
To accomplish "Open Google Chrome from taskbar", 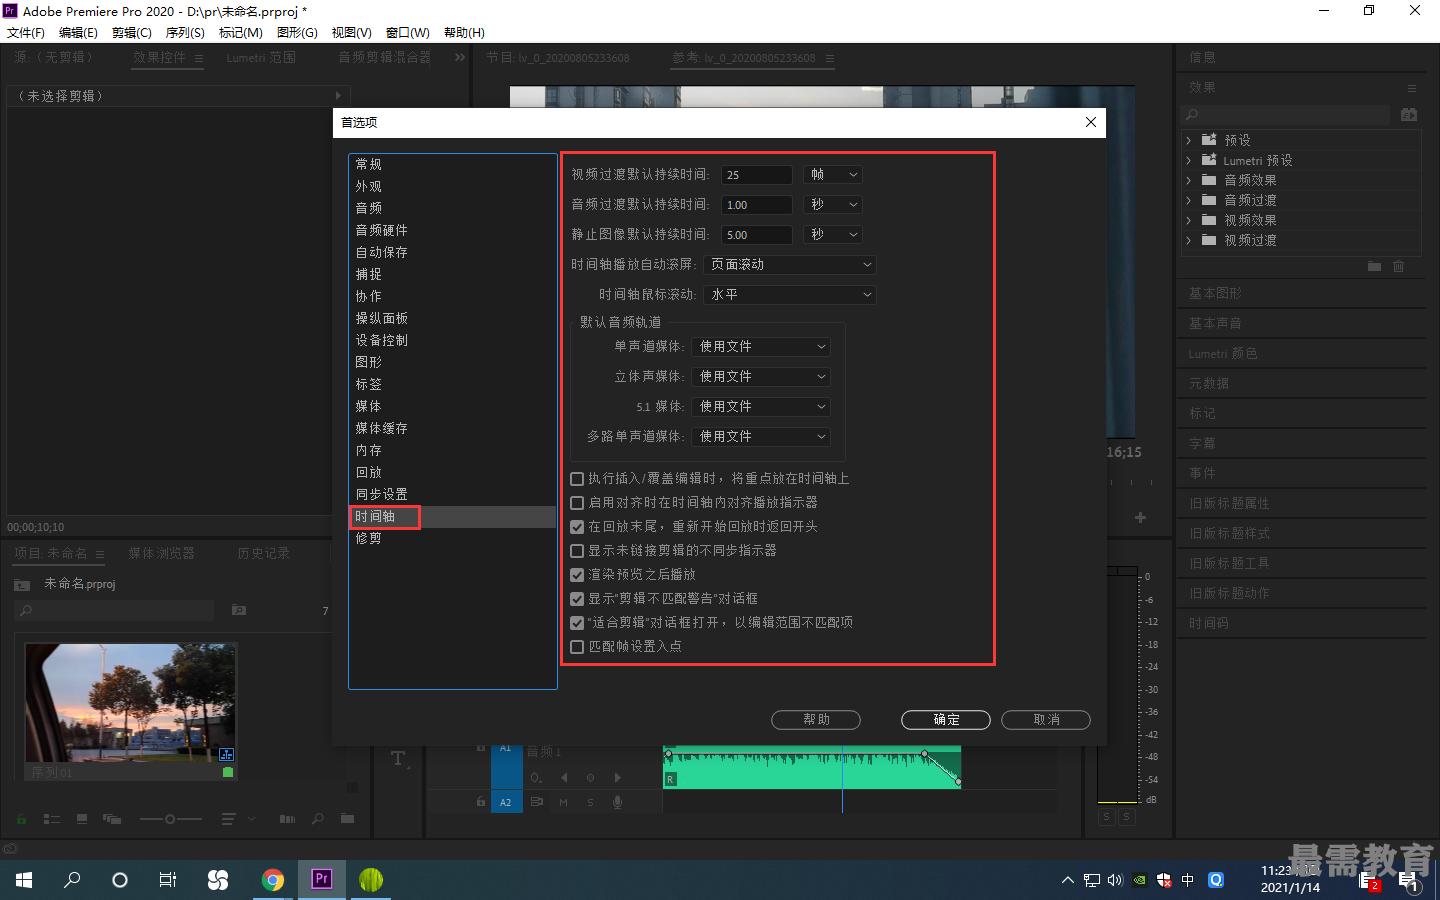I will pyautogui.click(x=273, y=880).
